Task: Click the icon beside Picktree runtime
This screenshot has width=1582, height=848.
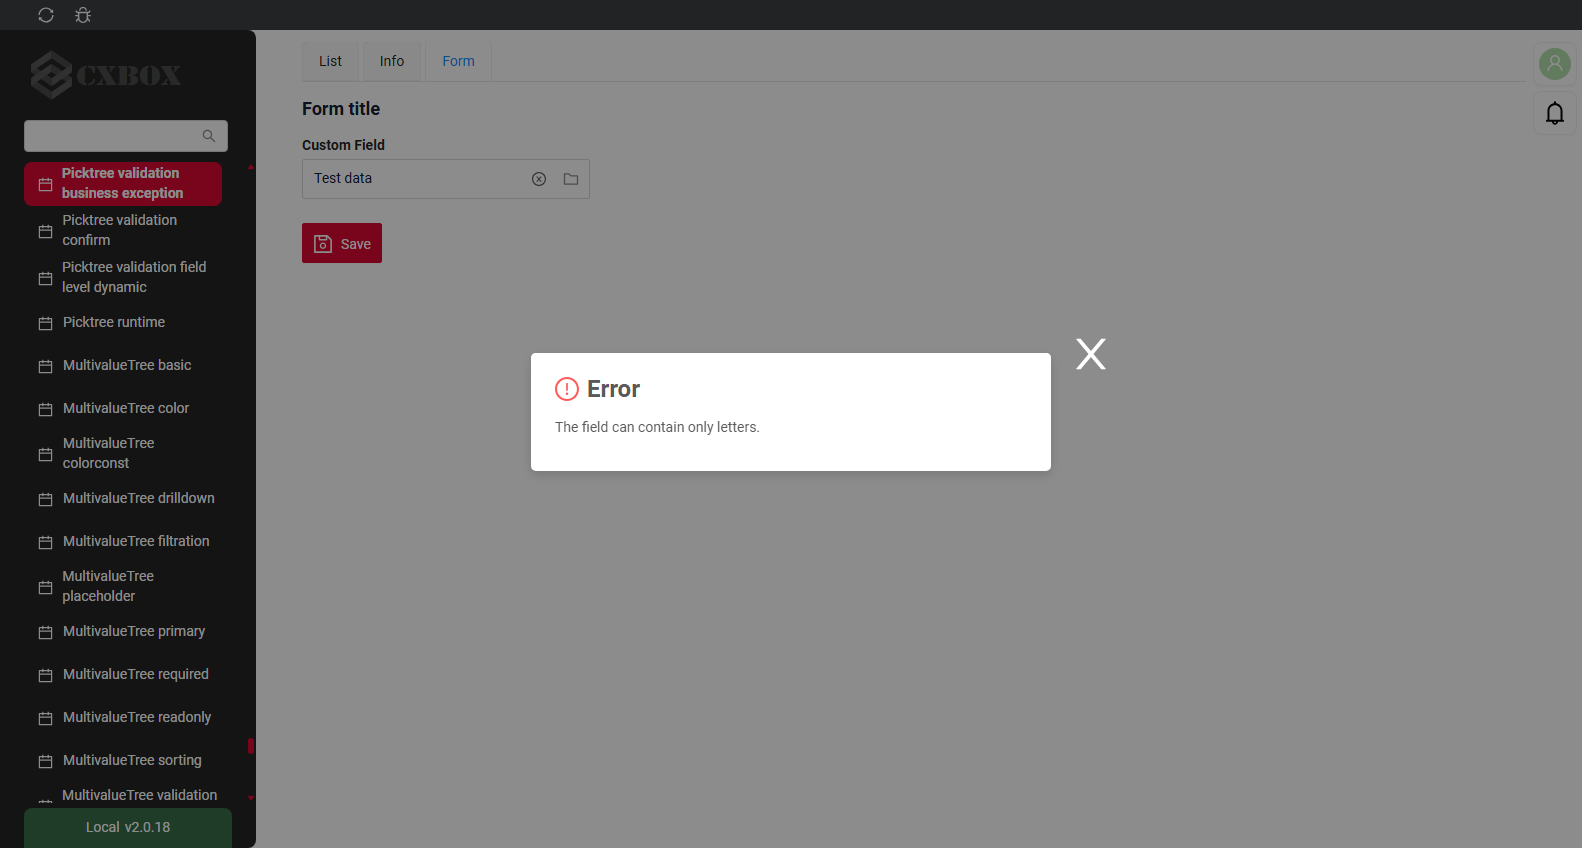Action: point(45,323)
